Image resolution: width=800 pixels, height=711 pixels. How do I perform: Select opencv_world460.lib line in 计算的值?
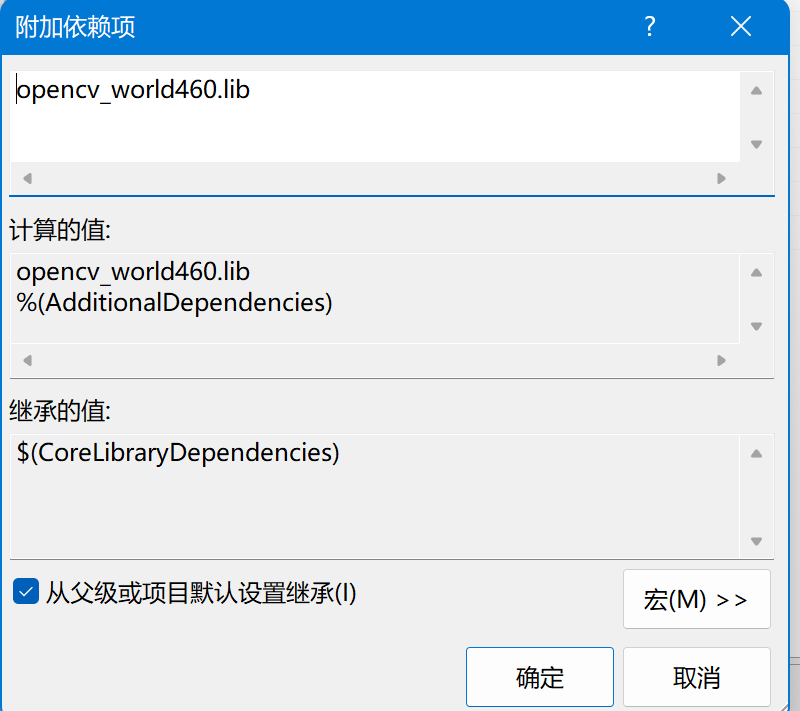pyautogui.click(x=133, y=272)
